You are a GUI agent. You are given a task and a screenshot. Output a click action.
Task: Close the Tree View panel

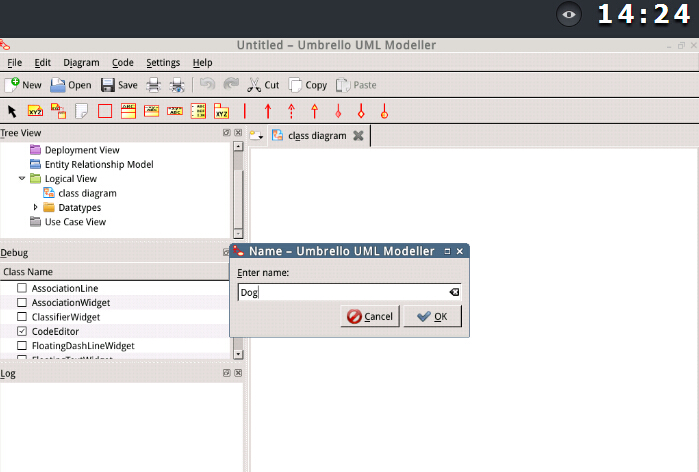pos(238,132)
